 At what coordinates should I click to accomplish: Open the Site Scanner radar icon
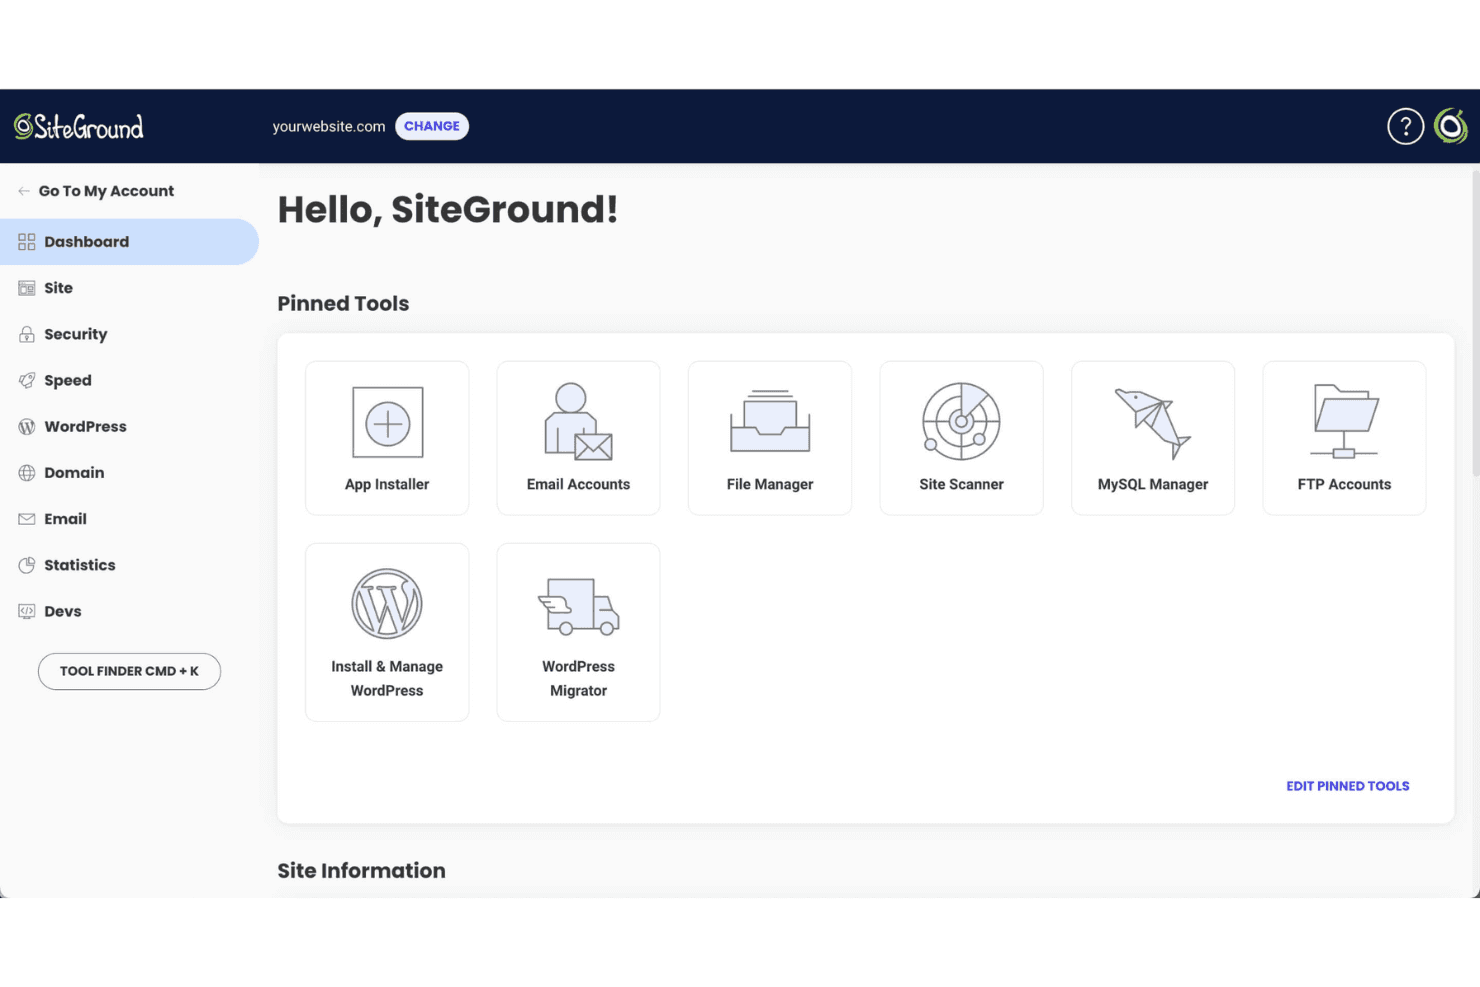pyautogui.click(x=961, y=422)
